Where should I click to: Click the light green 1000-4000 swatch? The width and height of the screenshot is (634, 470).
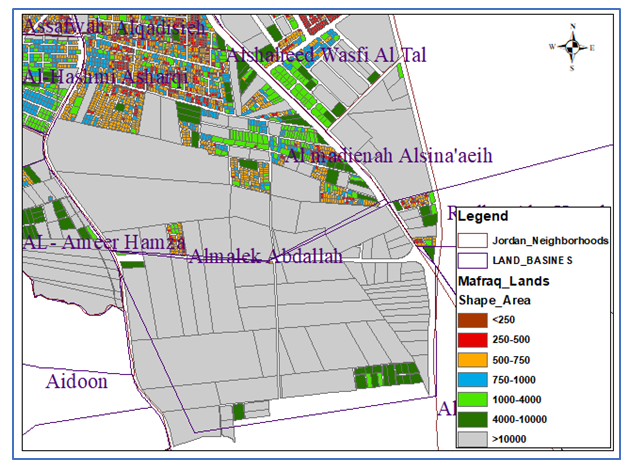pyautogui.click(x=472, y=399)
